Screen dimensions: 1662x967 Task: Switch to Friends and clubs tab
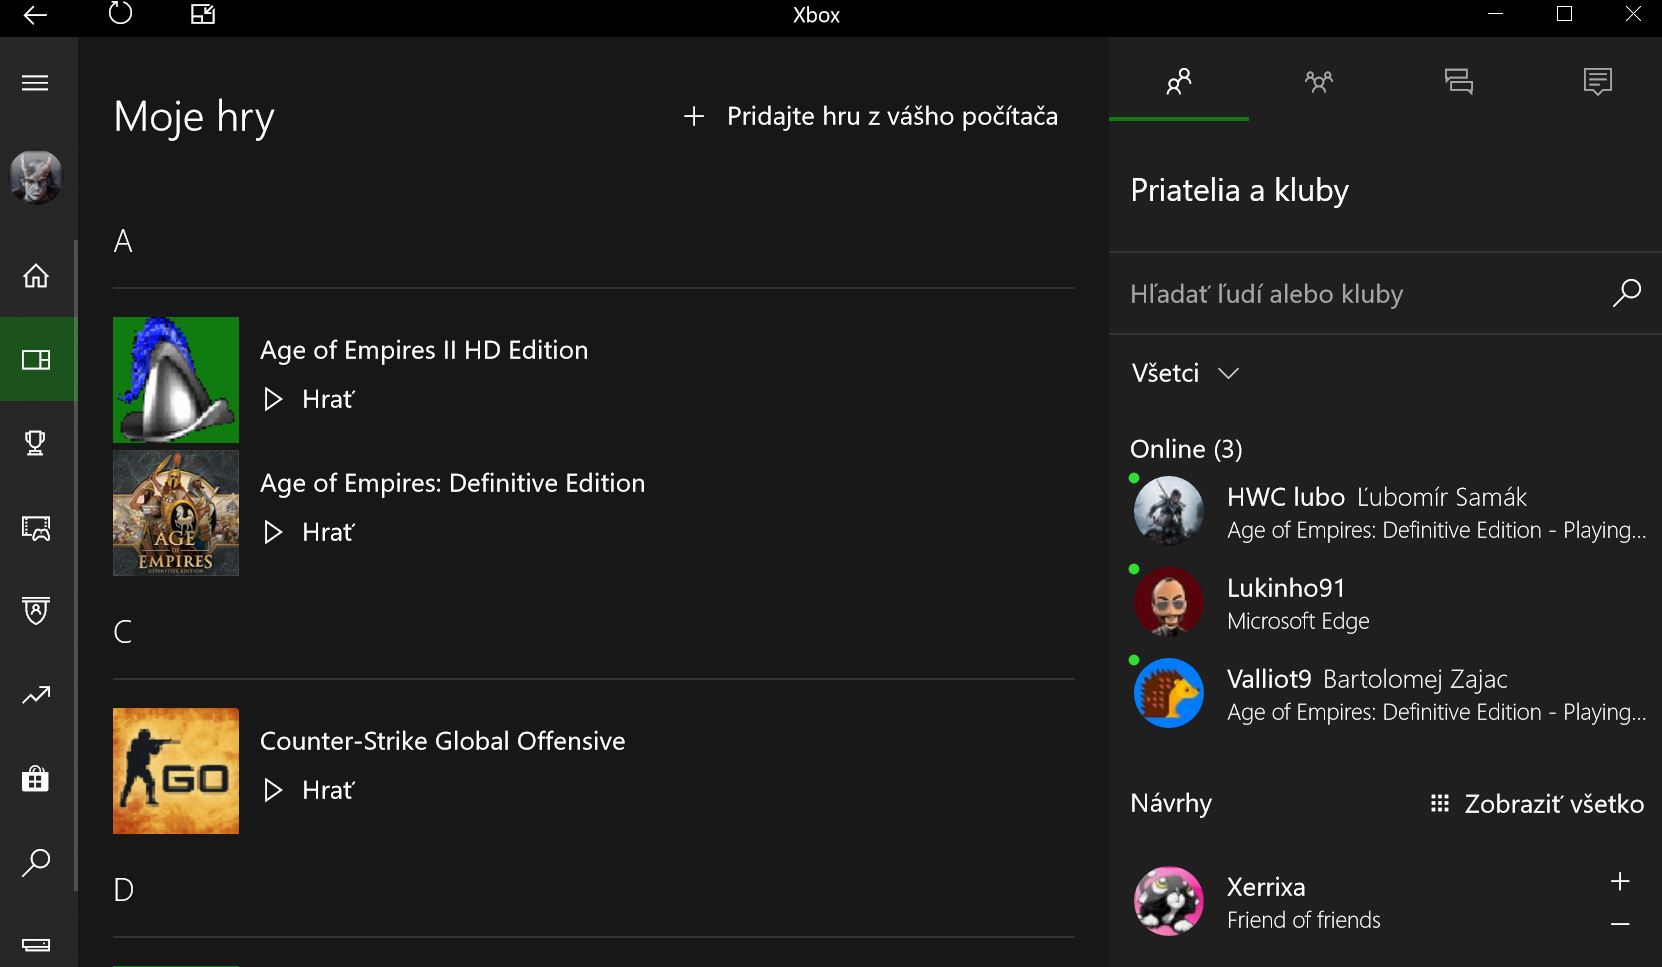(x=1179, y=81)
